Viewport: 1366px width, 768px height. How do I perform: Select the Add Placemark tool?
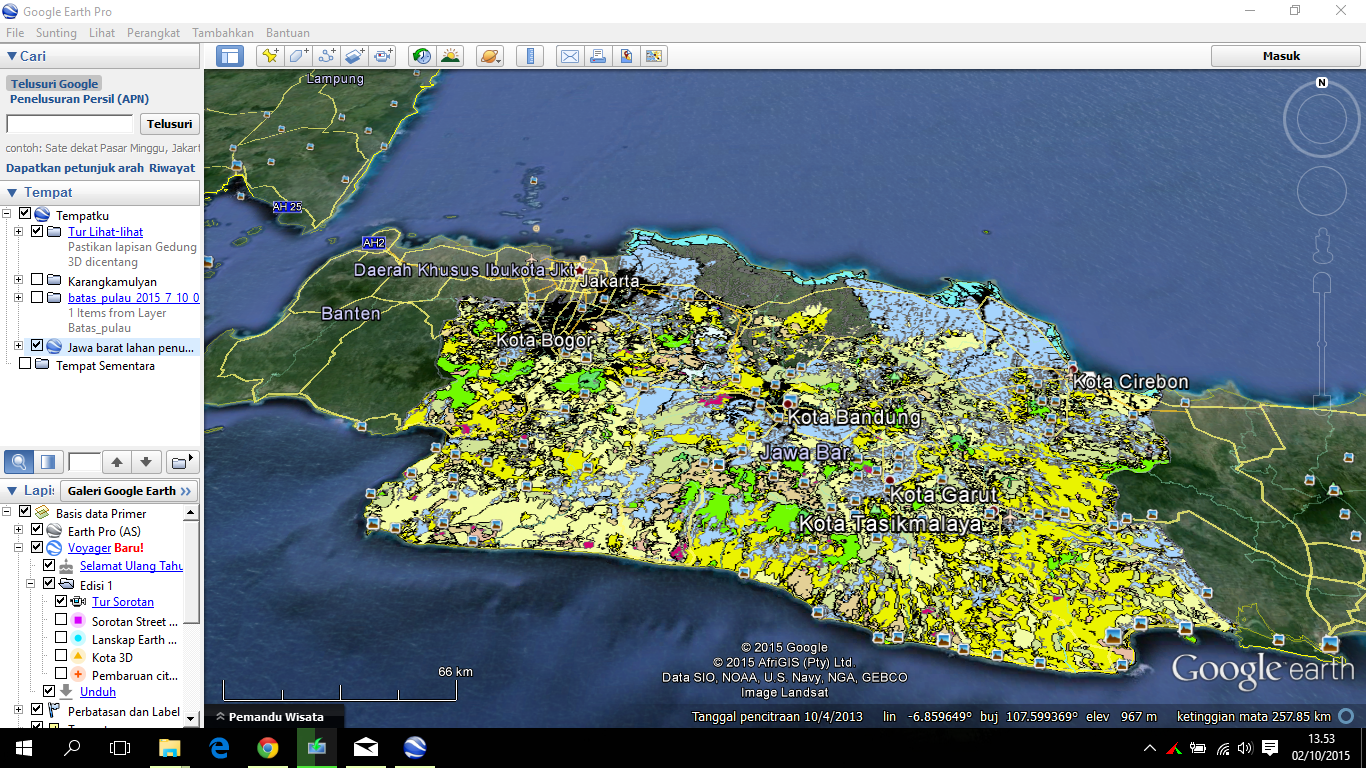(268, 56)
